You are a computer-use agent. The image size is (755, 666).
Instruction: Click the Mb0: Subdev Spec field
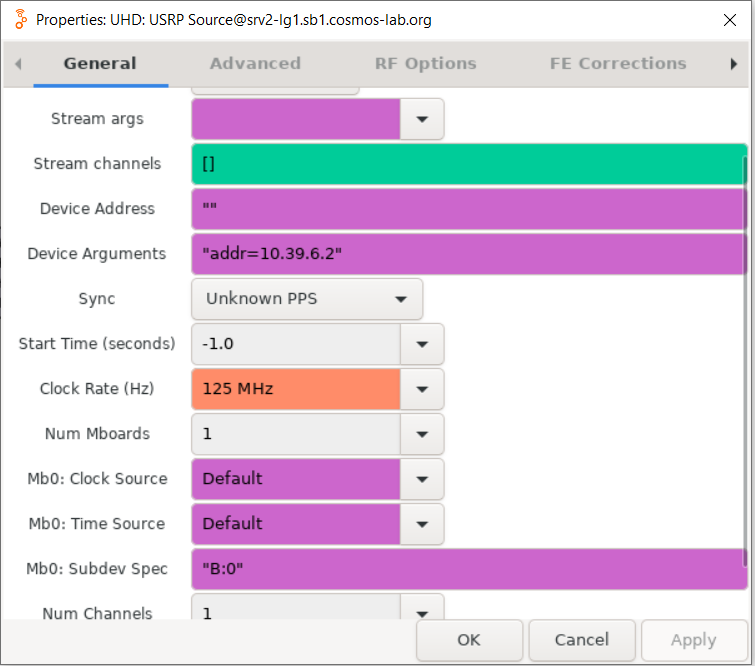(x=467, y=569)
